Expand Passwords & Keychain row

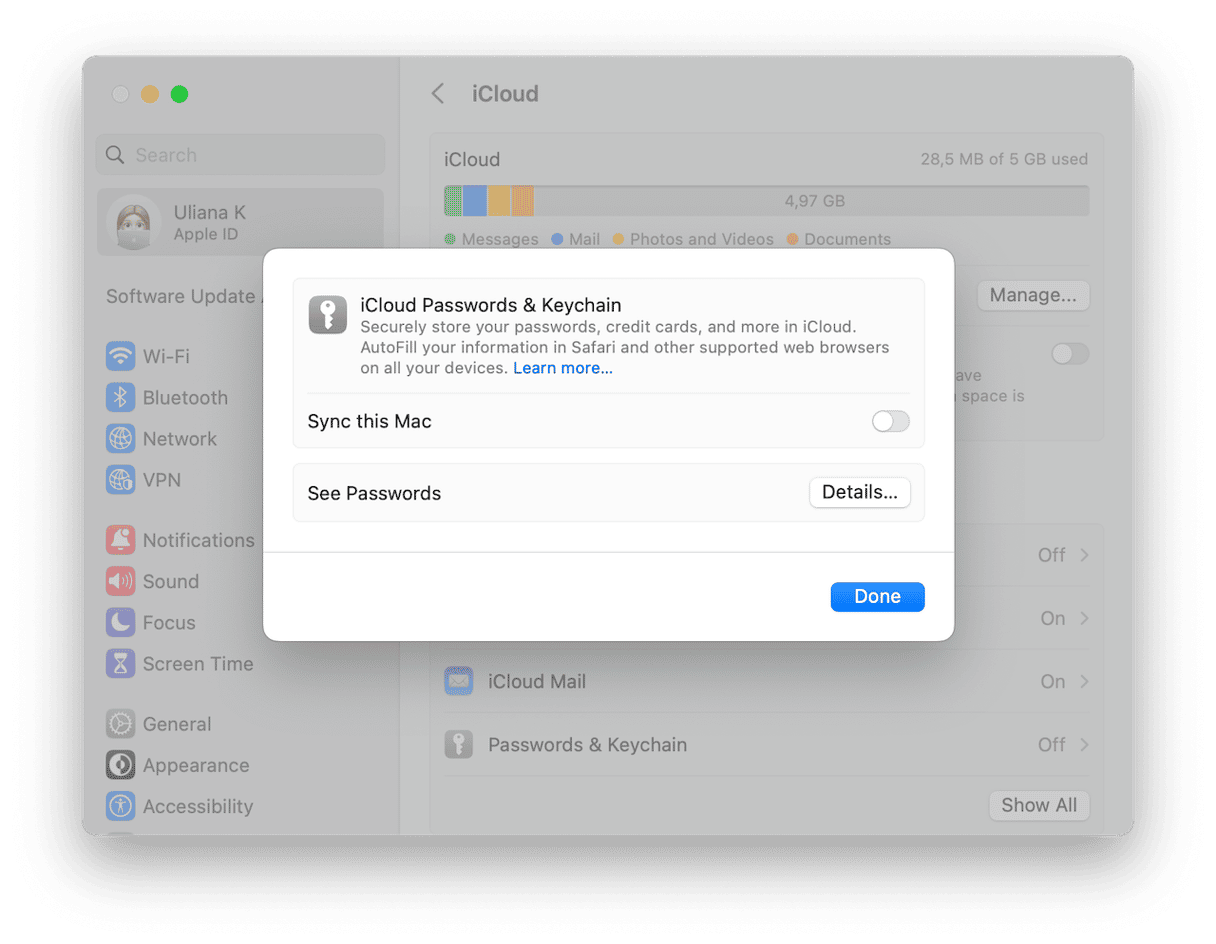[x=1084, y=744]
